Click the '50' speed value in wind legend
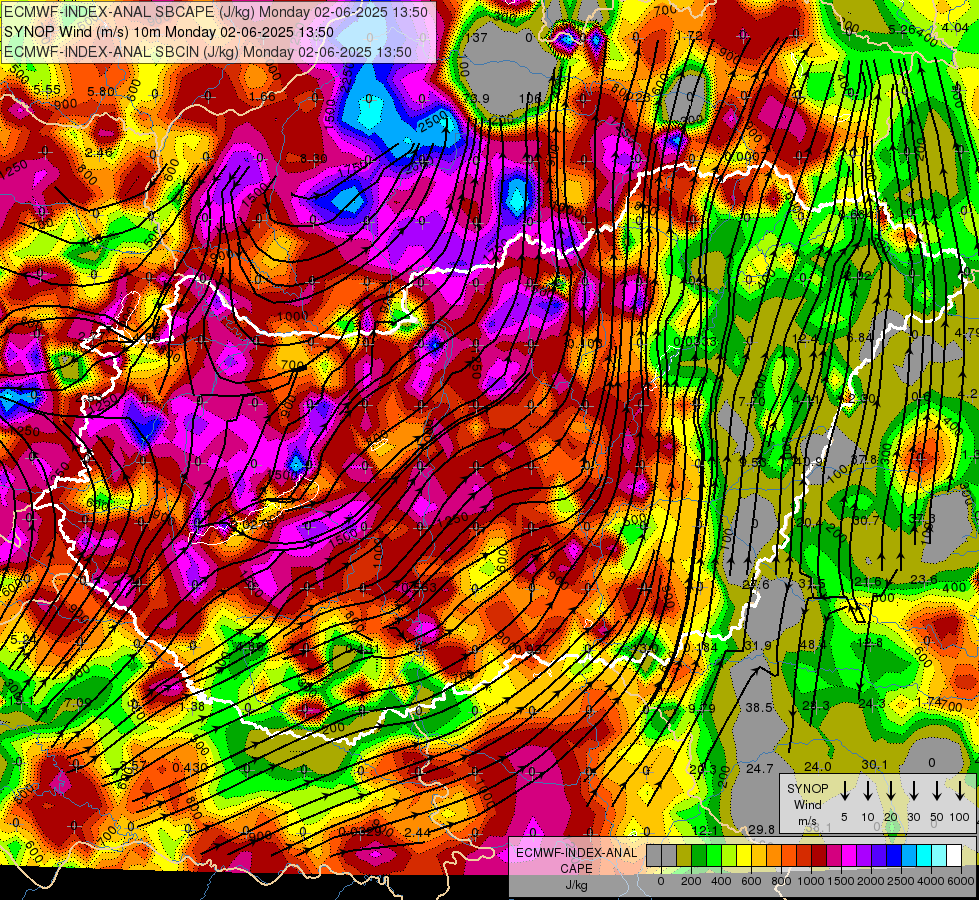Image resolution: width=979 pixels, height=900 pixels. 937,817
